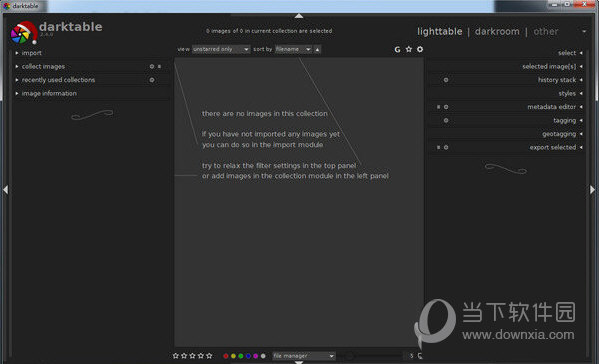Collapse right panel with edge arrow
The height and width of the screenshot is (364, 599).
(x=593, y=189)
